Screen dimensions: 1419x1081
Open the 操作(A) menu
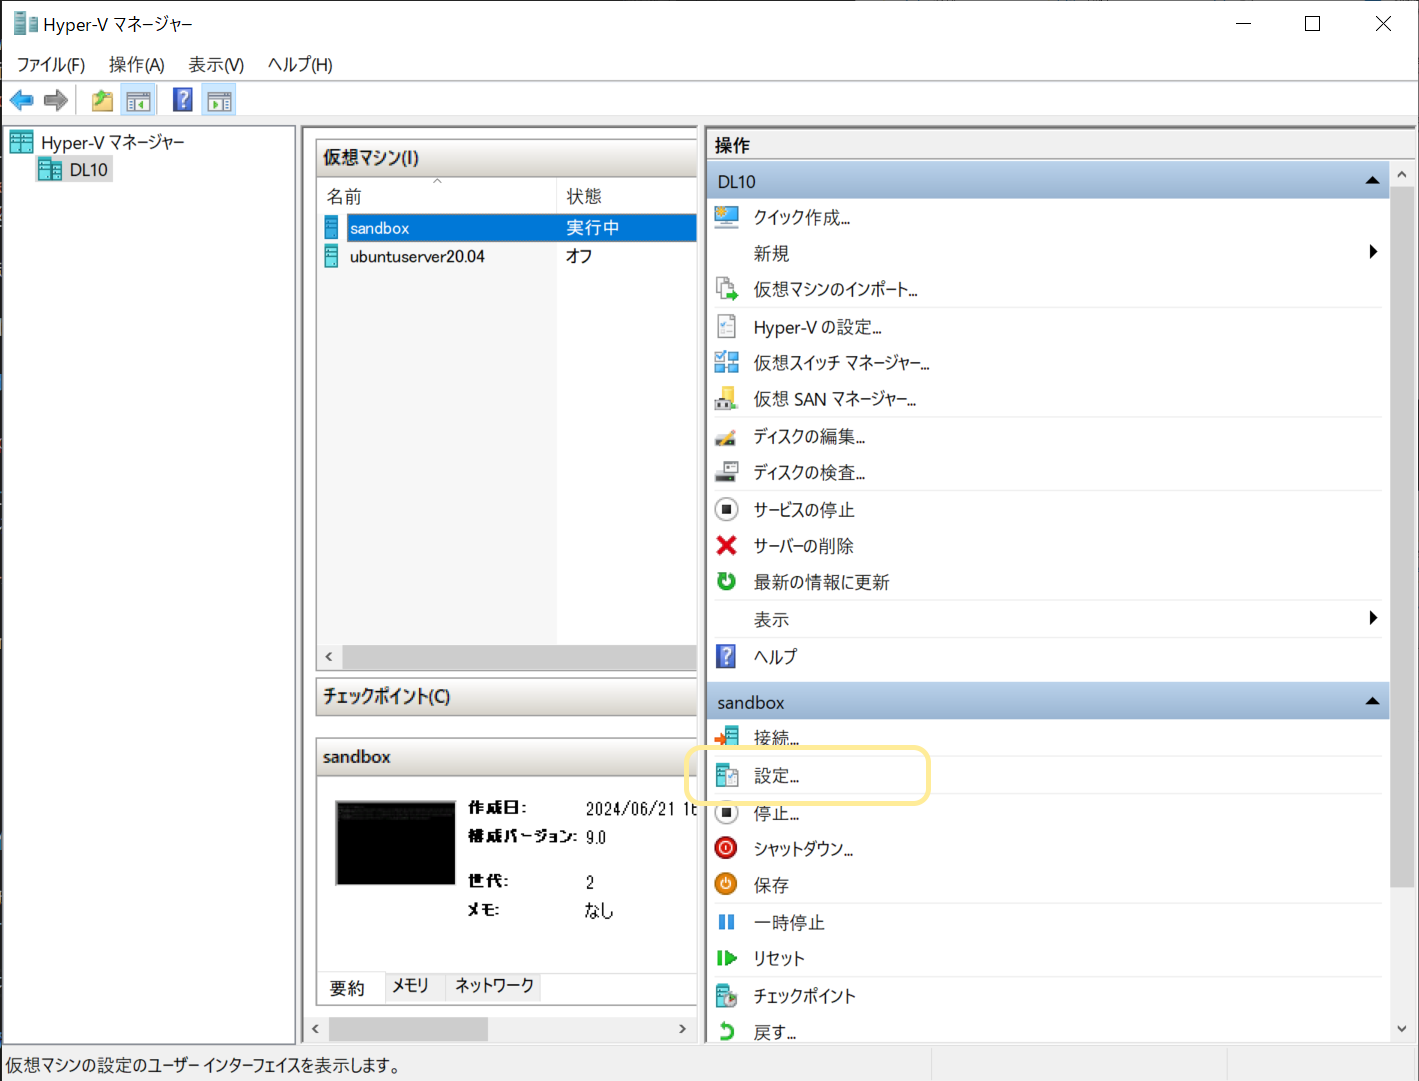pos(137,65)
